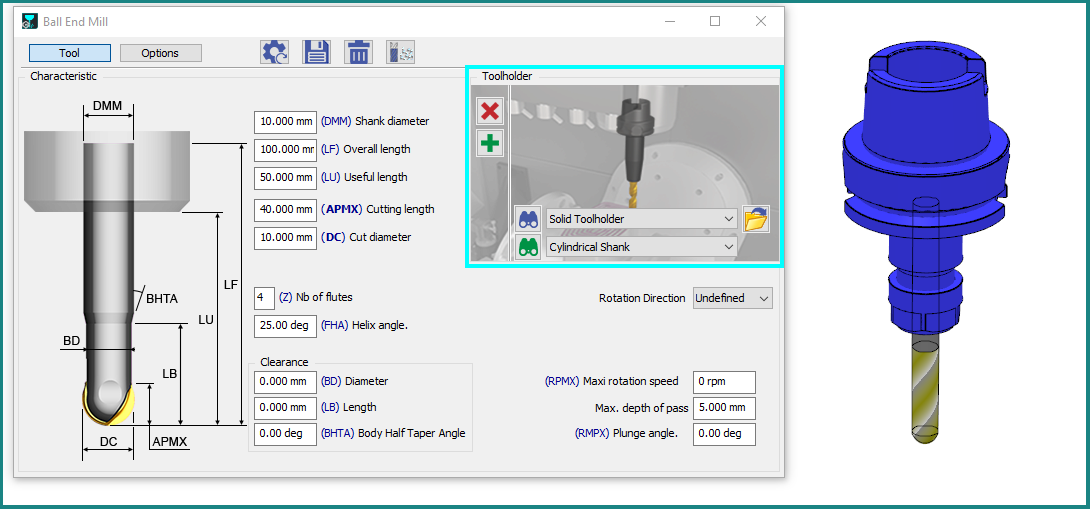This screenshot has width=1090, height=510.
Task: Remove toolholder with red X icon
Action: point(490,111)
